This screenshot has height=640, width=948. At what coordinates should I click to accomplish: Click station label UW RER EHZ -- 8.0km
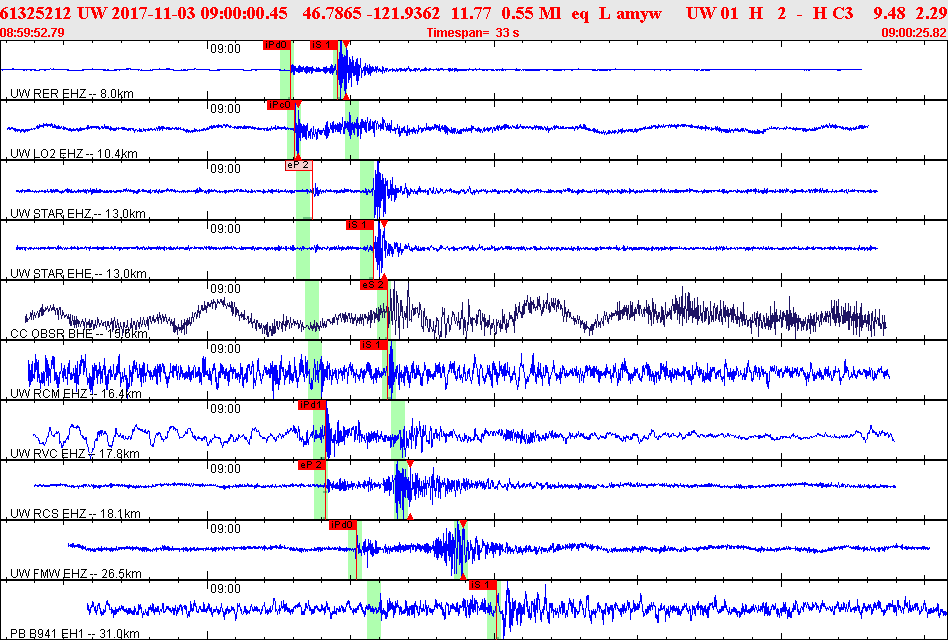pyautogui.click(x=71, y=94)
